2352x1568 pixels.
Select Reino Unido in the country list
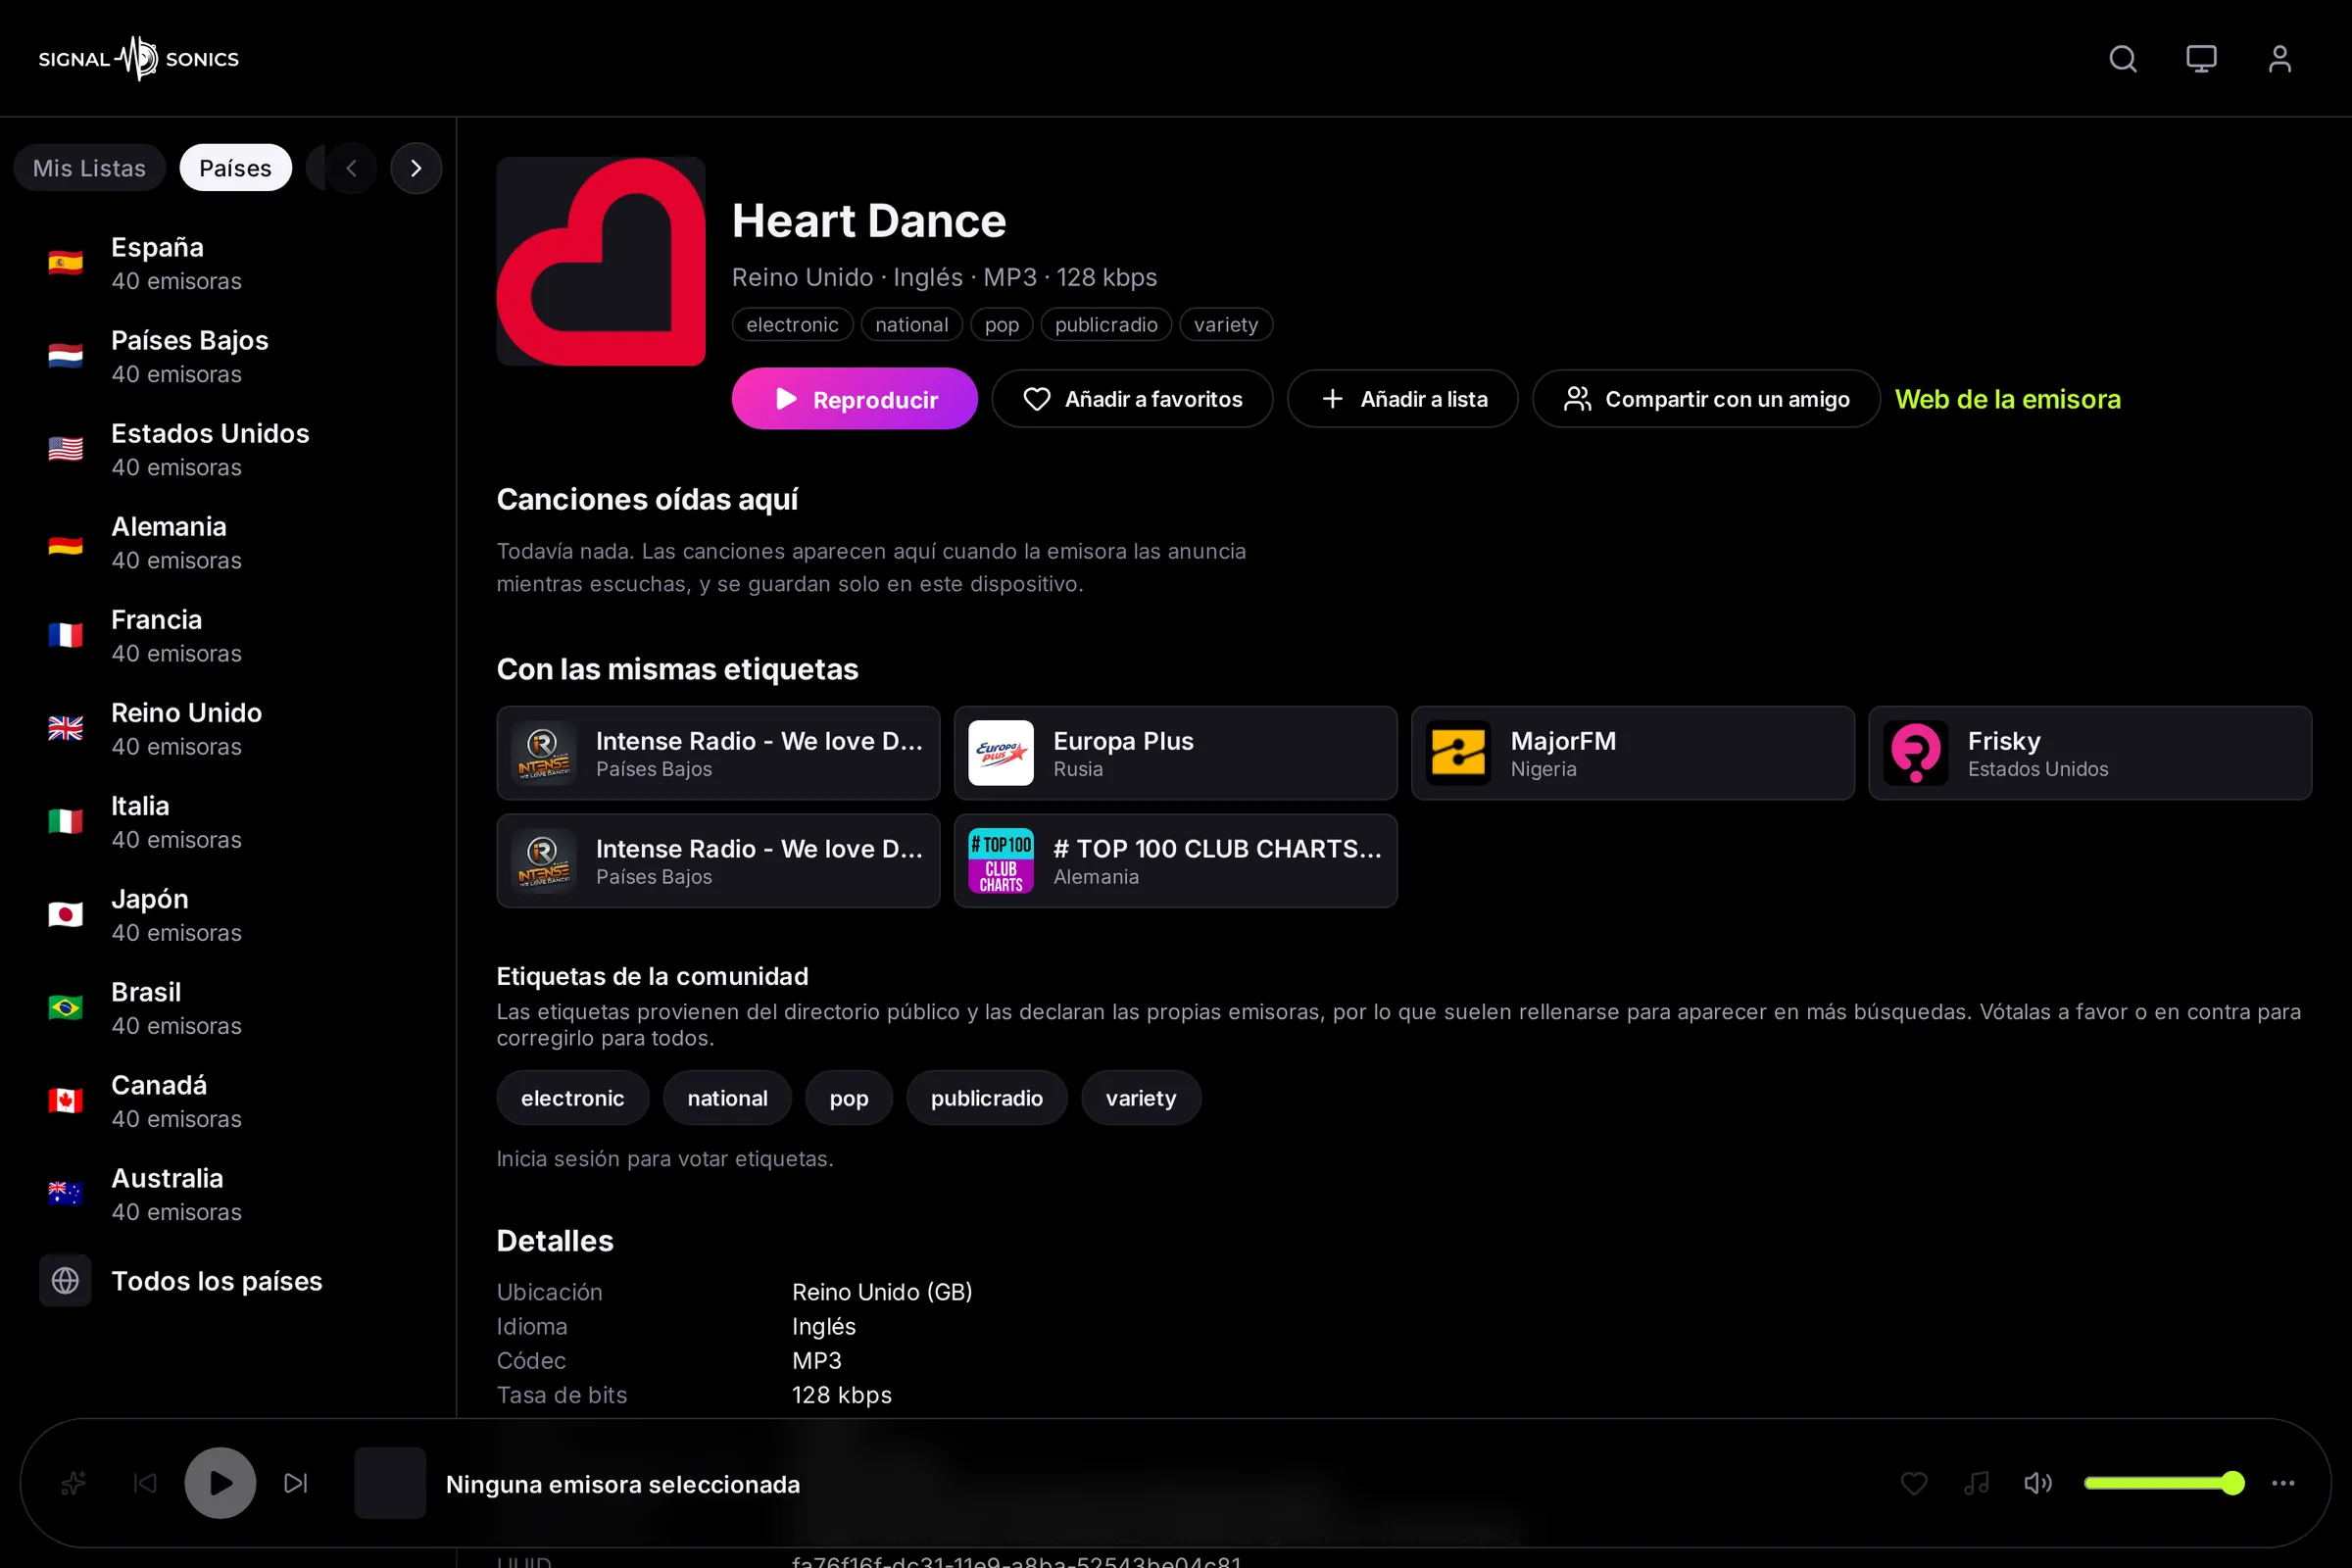[x=230, y=729]
